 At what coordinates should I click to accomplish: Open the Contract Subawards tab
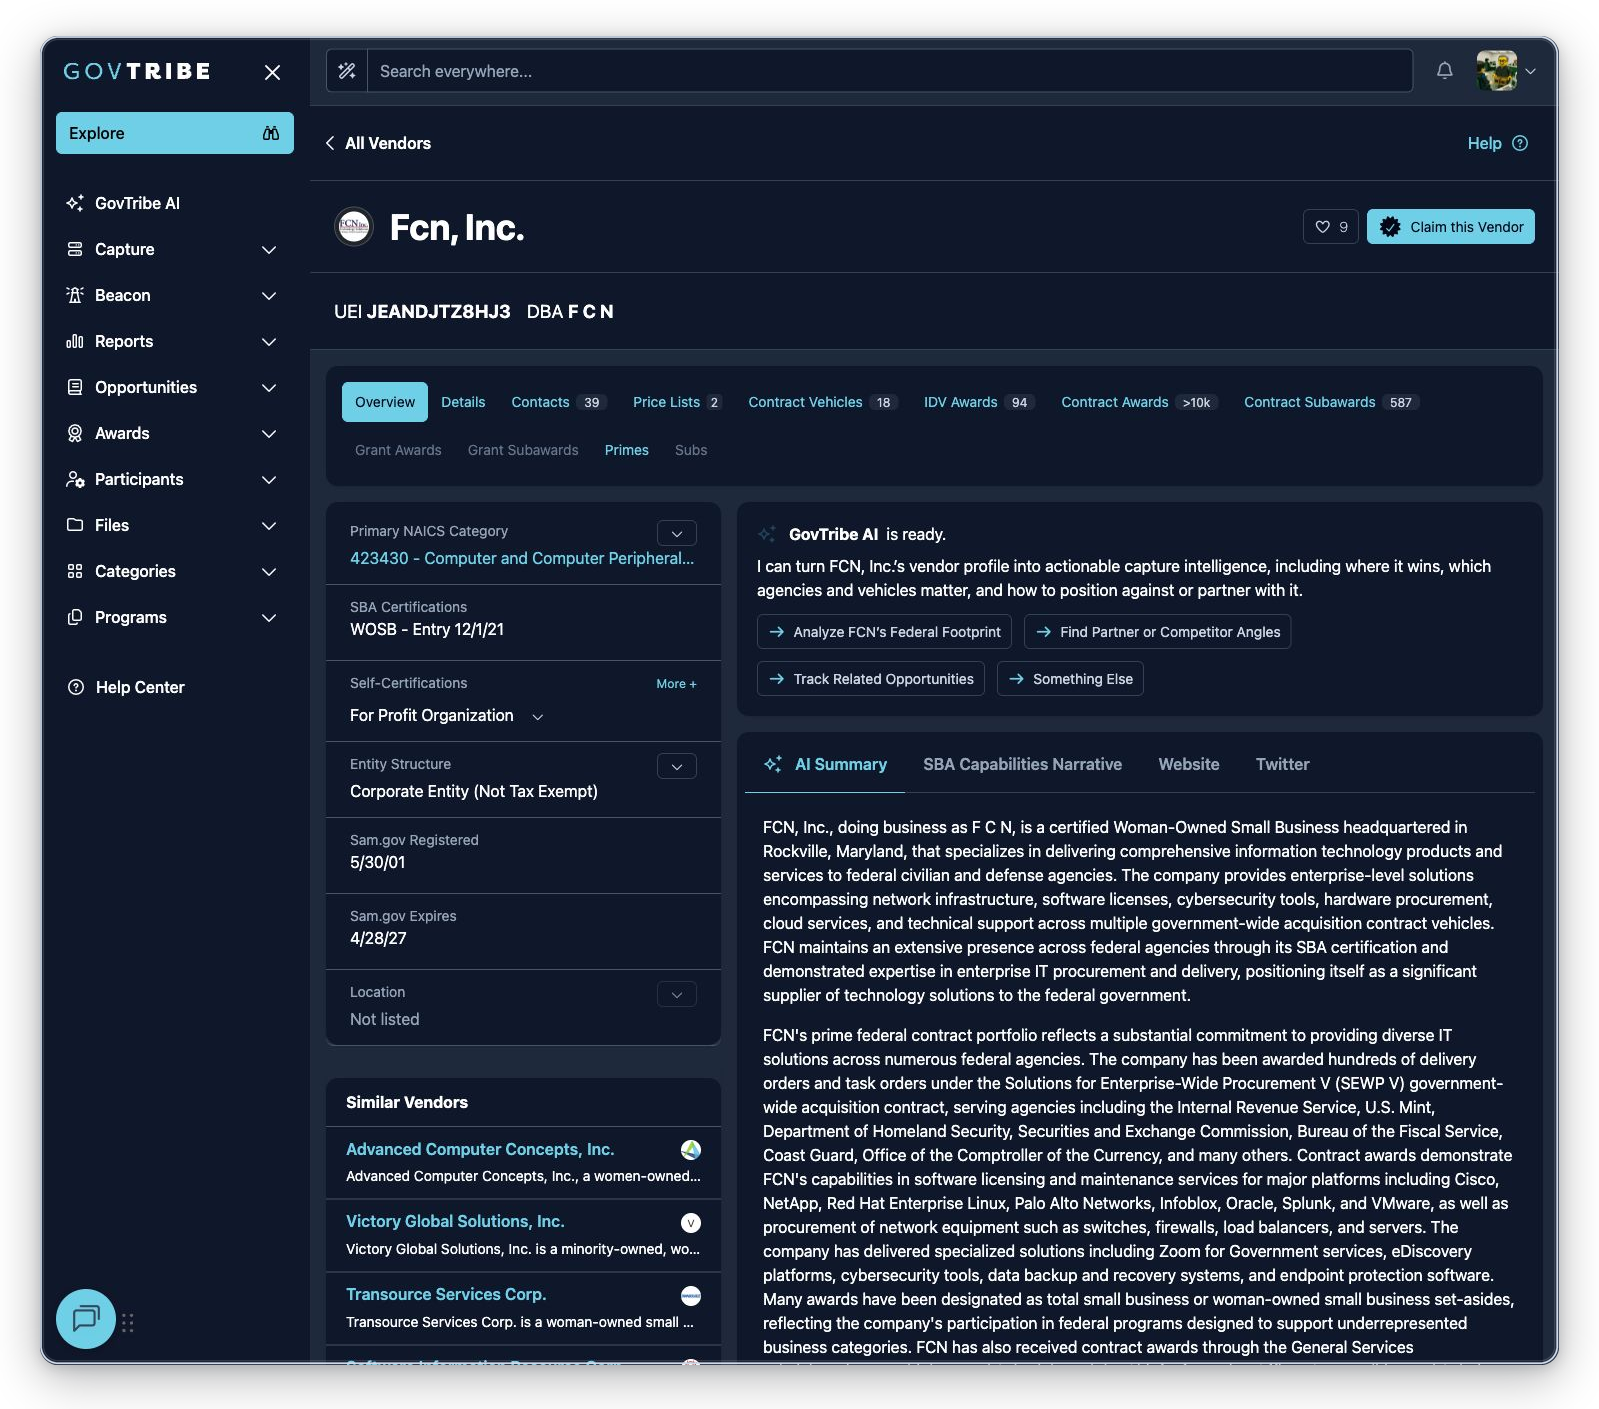pyautogui.click(x=1331, y=402)
